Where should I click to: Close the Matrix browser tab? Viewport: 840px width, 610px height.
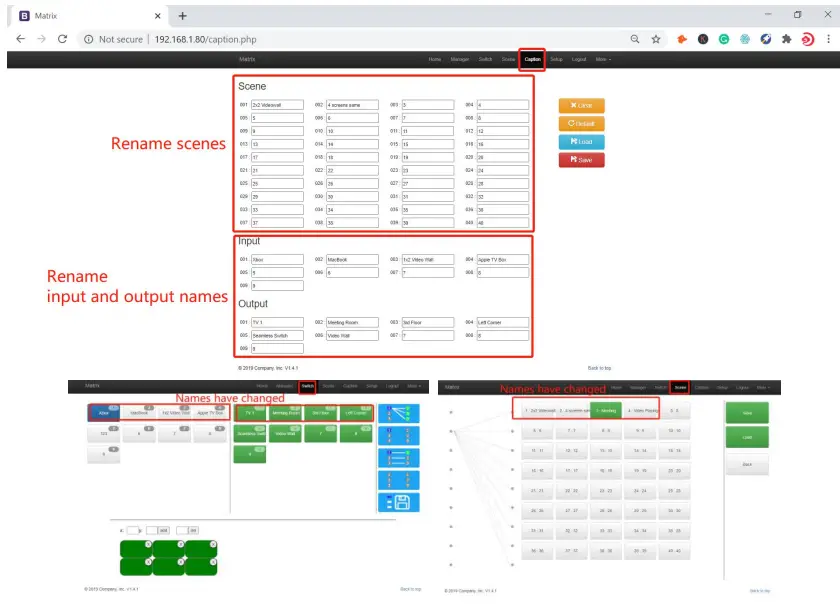(x=158, y=16)
